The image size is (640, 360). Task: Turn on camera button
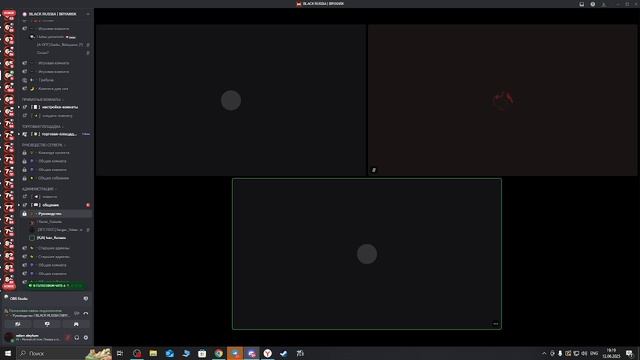[x=18, y=324]
